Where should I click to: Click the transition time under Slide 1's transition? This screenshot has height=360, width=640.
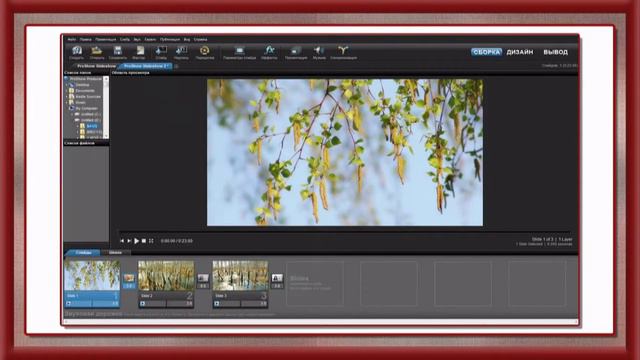tap(129, 286)
